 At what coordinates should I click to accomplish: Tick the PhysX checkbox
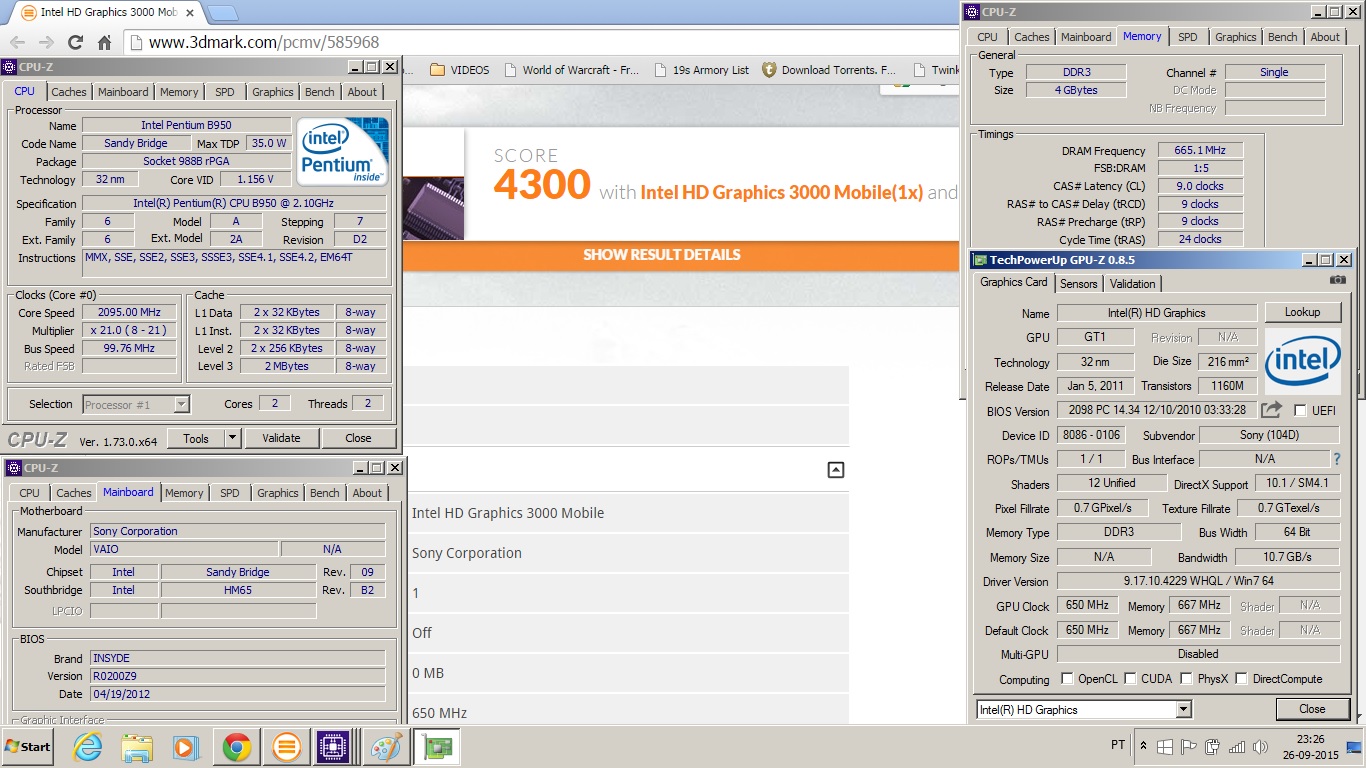tap(1186, 679)
